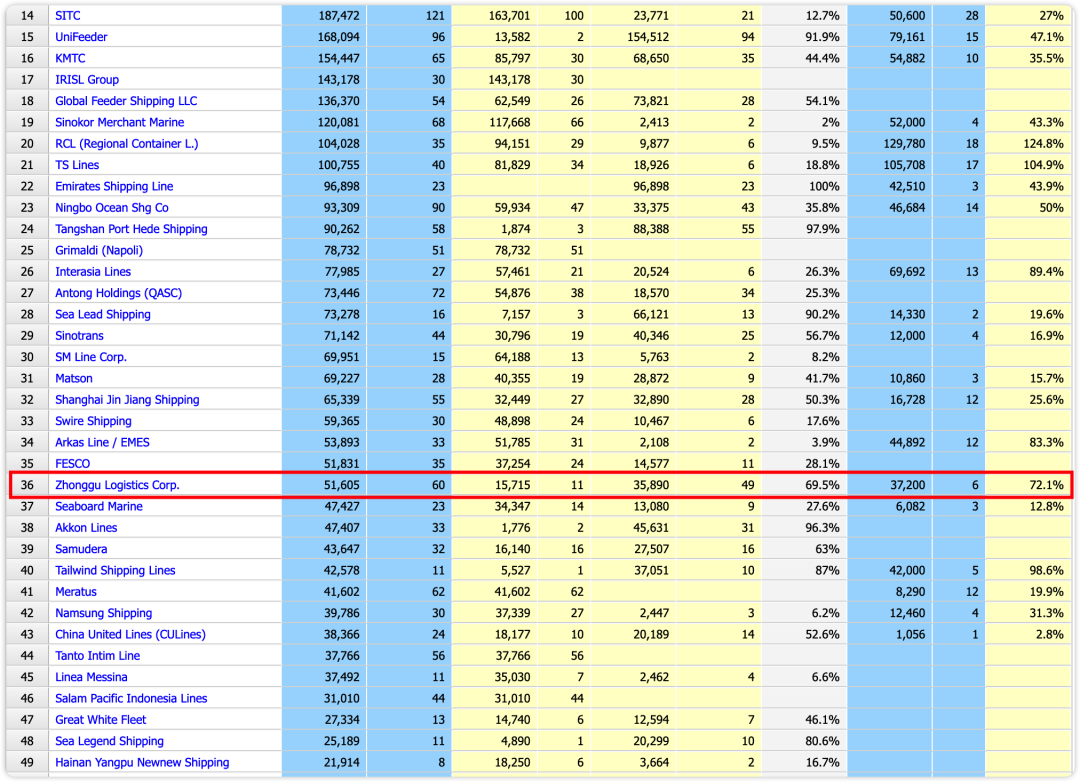Click the Matson carrier link
Screen dimensions: 1080x782
tap(74, 378)
